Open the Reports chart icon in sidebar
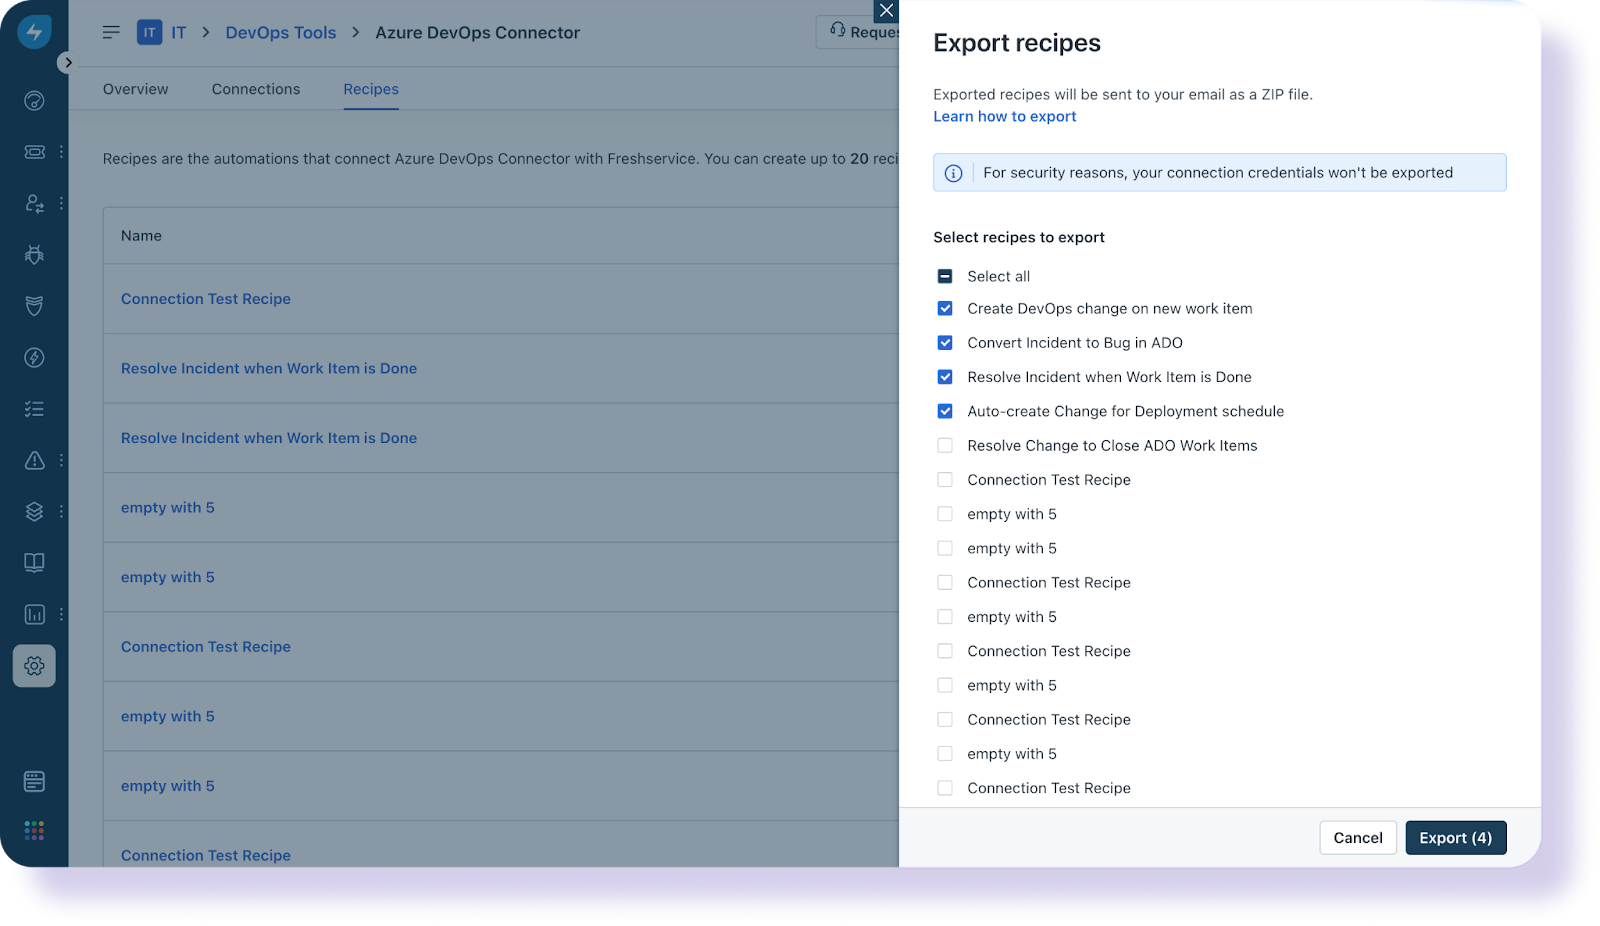1600x926 pixels. click(x=34, y=614)
